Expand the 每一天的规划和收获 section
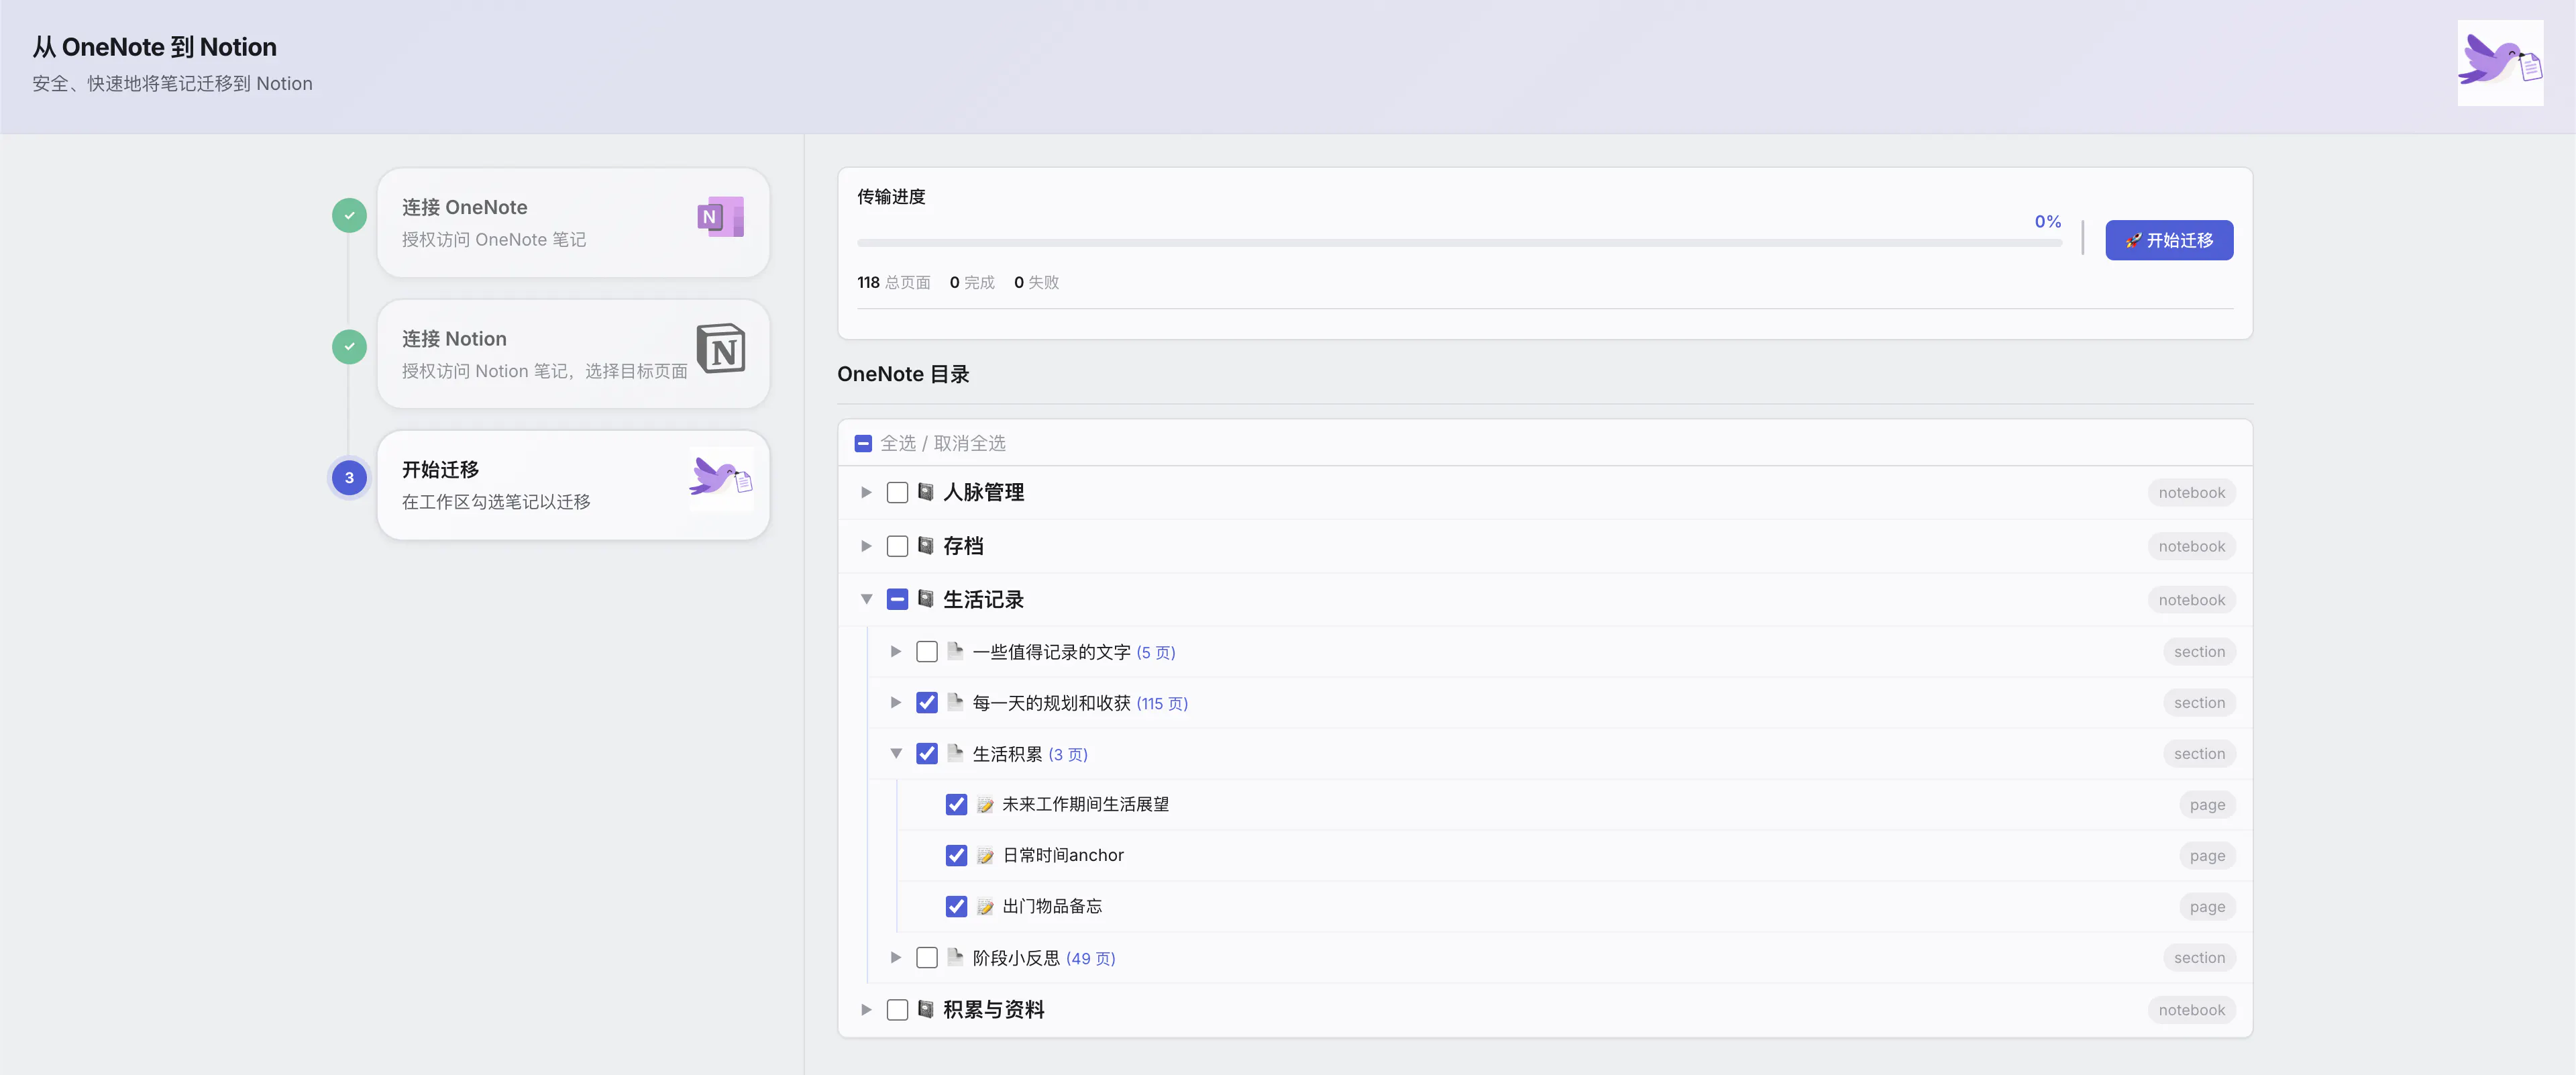This screenshot has height=1075, width=2576. [896, 702]
